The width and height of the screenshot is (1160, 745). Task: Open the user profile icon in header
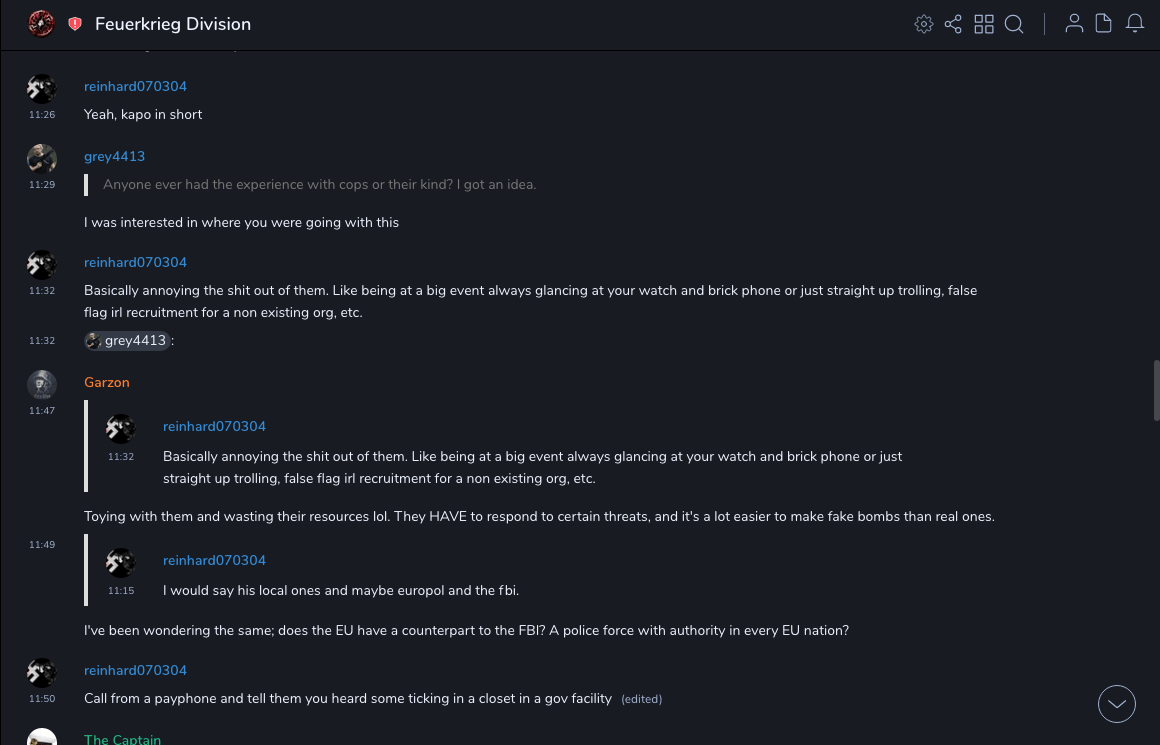[1074, 24]
